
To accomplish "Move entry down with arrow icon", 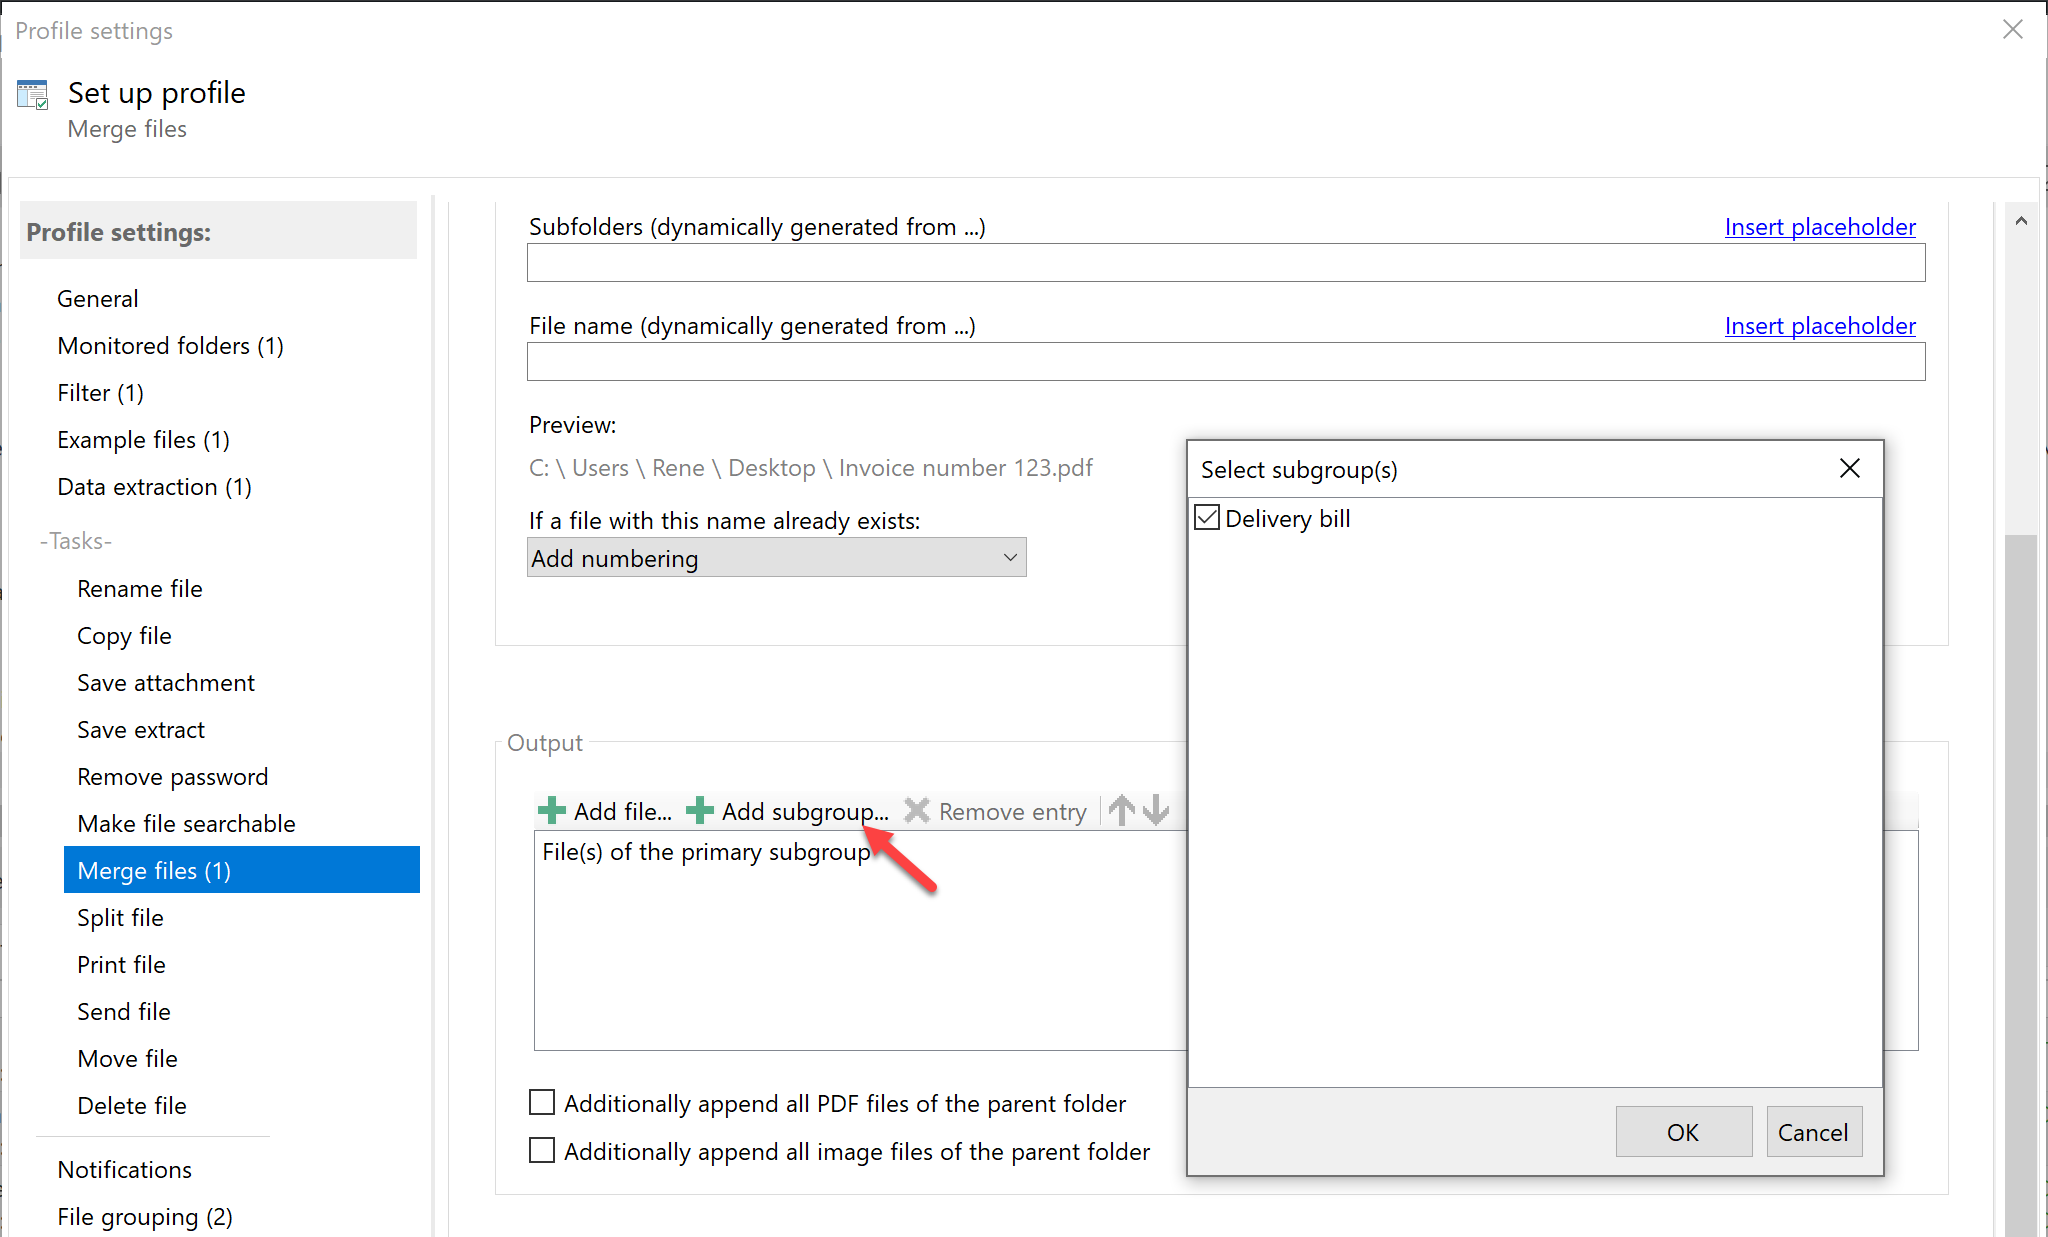I will (x=1156, y=810).
